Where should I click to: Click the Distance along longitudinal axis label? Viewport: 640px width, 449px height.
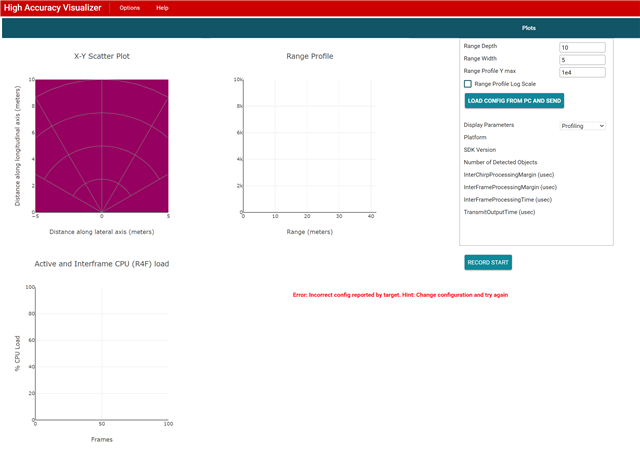pyautogui.click(x=17, y=146)
